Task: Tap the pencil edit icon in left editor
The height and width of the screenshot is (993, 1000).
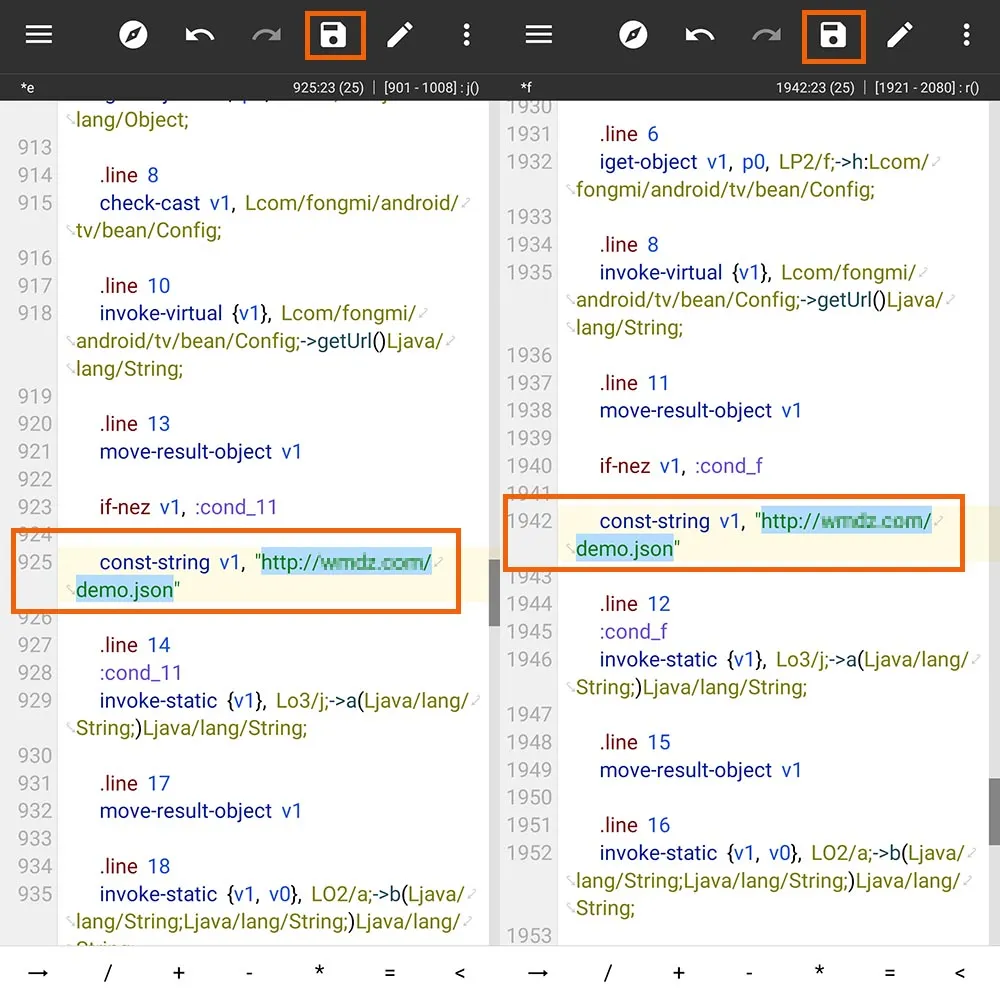Action: coord(400,36)
